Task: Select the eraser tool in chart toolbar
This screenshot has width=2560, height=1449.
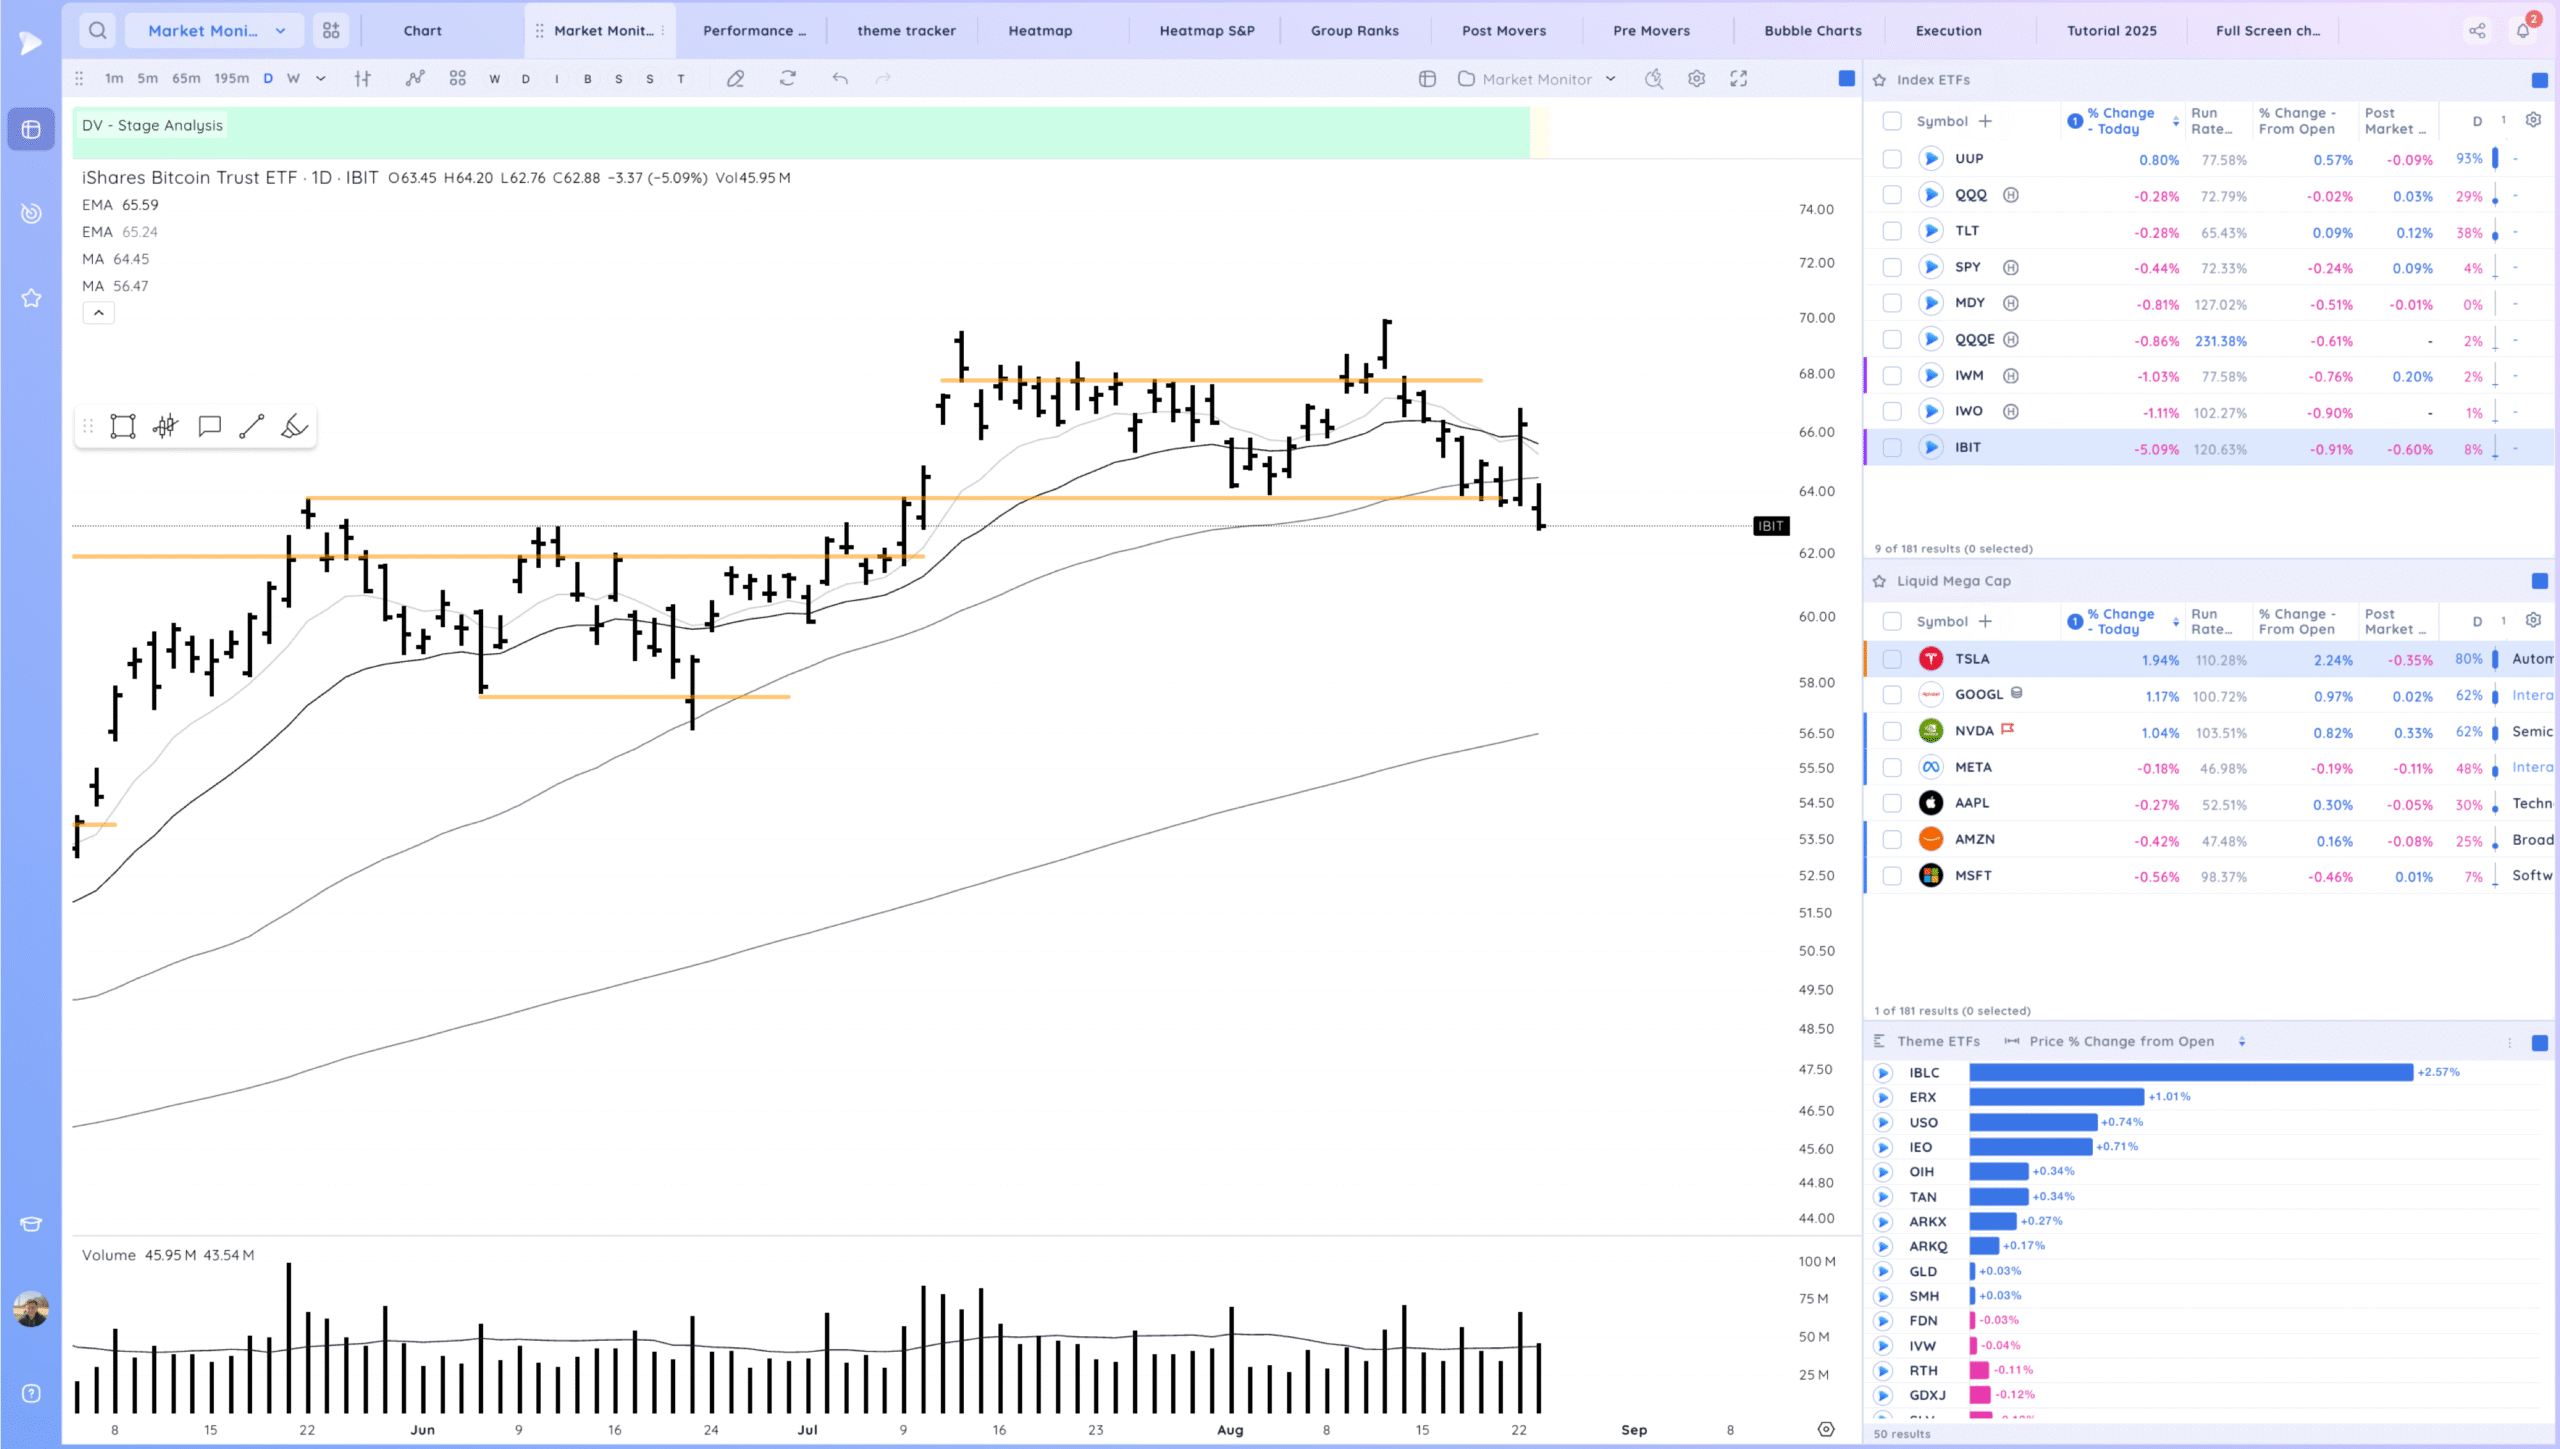Action: tap(735, 79)
